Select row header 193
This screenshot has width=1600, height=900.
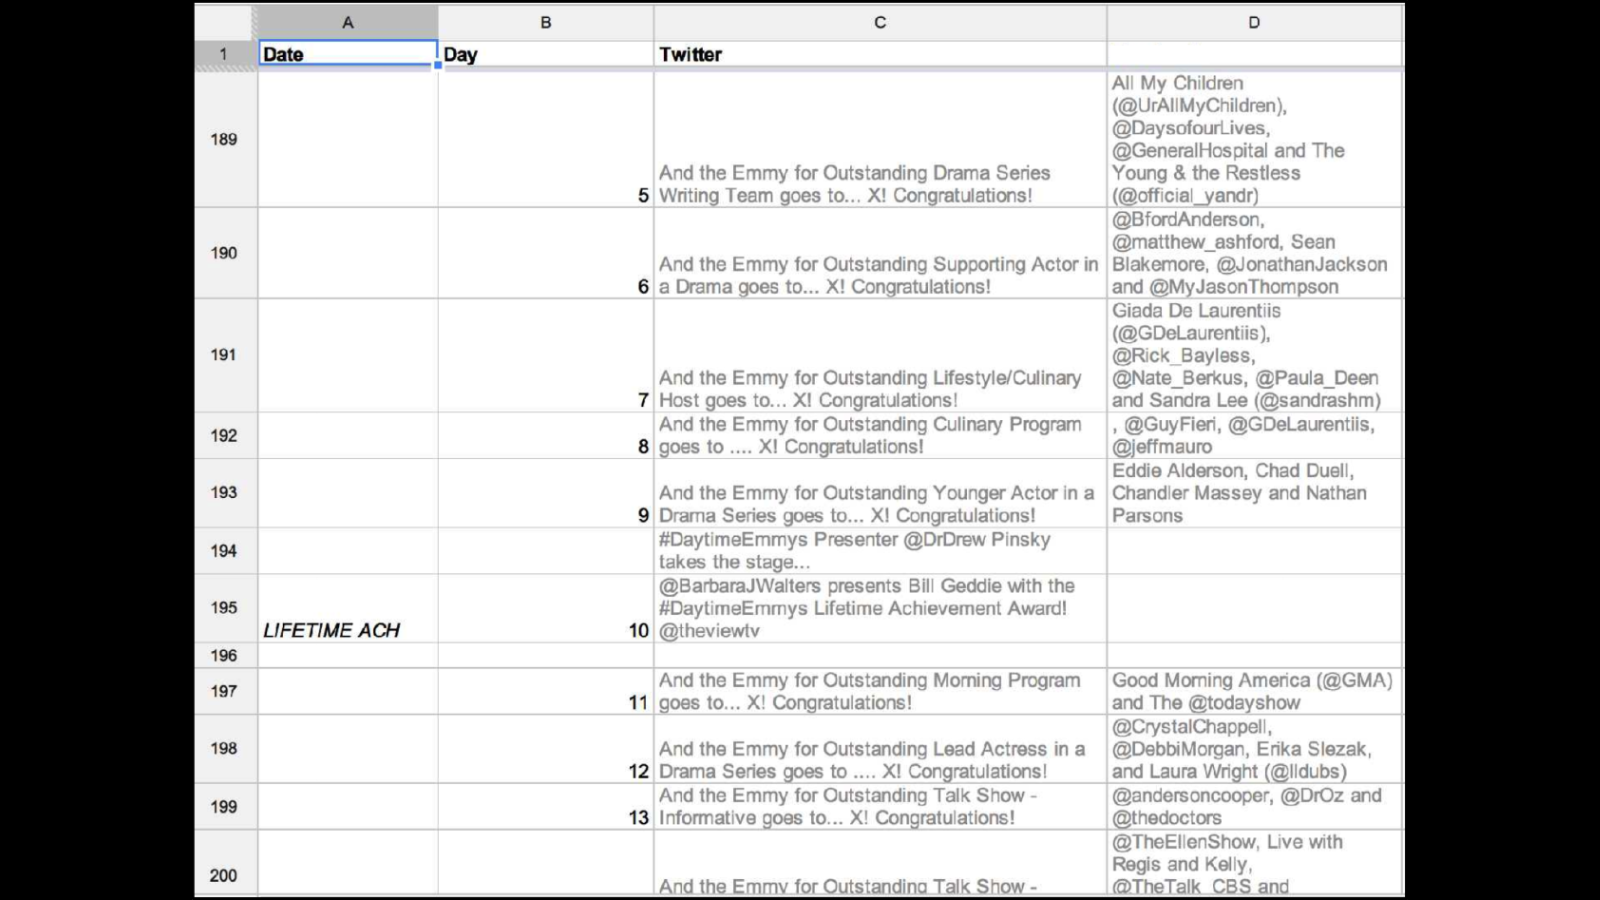coord(225,492)
